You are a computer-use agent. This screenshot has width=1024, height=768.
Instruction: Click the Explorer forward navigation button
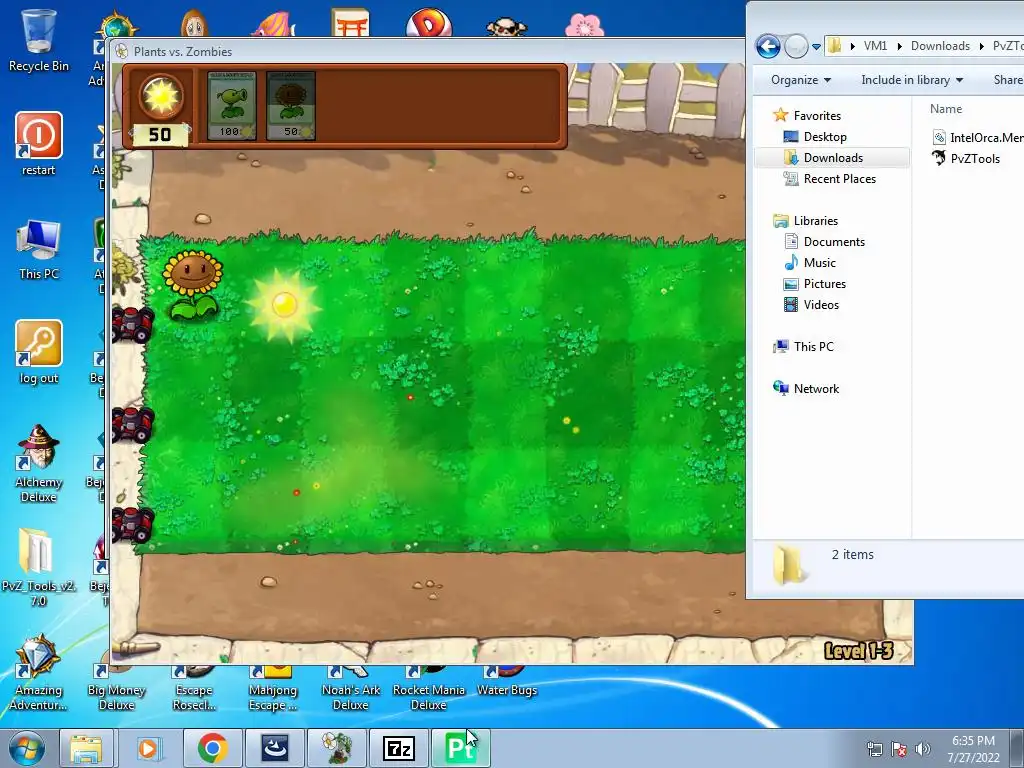click(x=796, y=46)
